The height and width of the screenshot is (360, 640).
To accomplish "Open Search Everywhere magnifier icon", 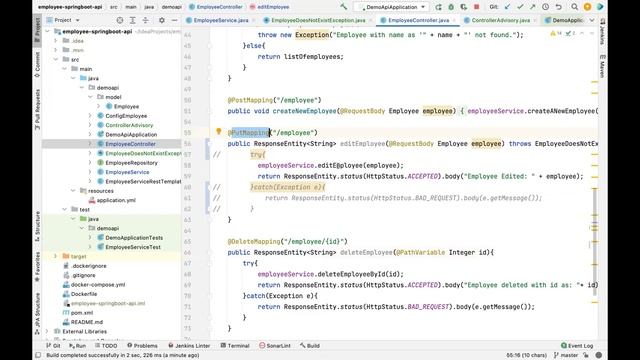I will [x=575, y=7].
